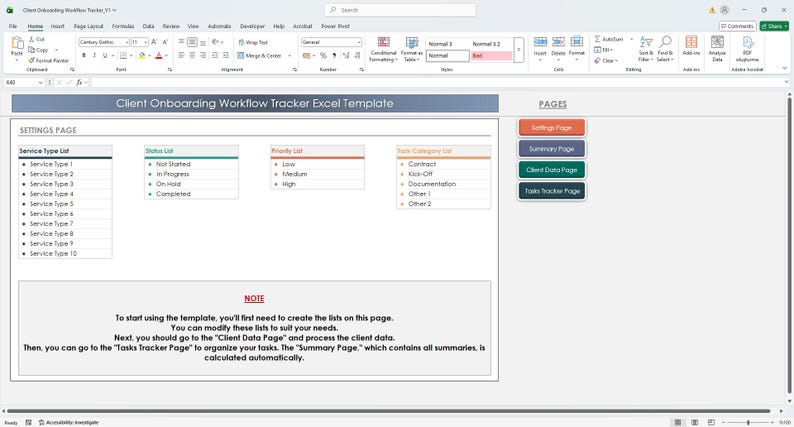Click the Copy icon
The height and width of the screenshot is (427, 794).
coord(31,50)
